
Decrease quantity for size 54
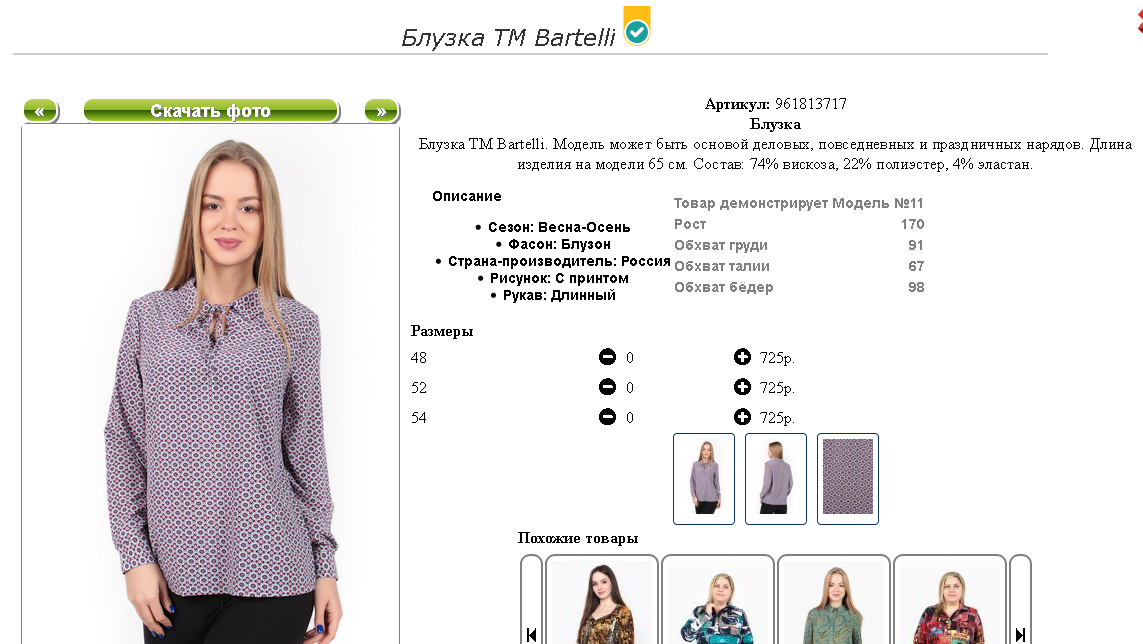[x=607, y=416]
